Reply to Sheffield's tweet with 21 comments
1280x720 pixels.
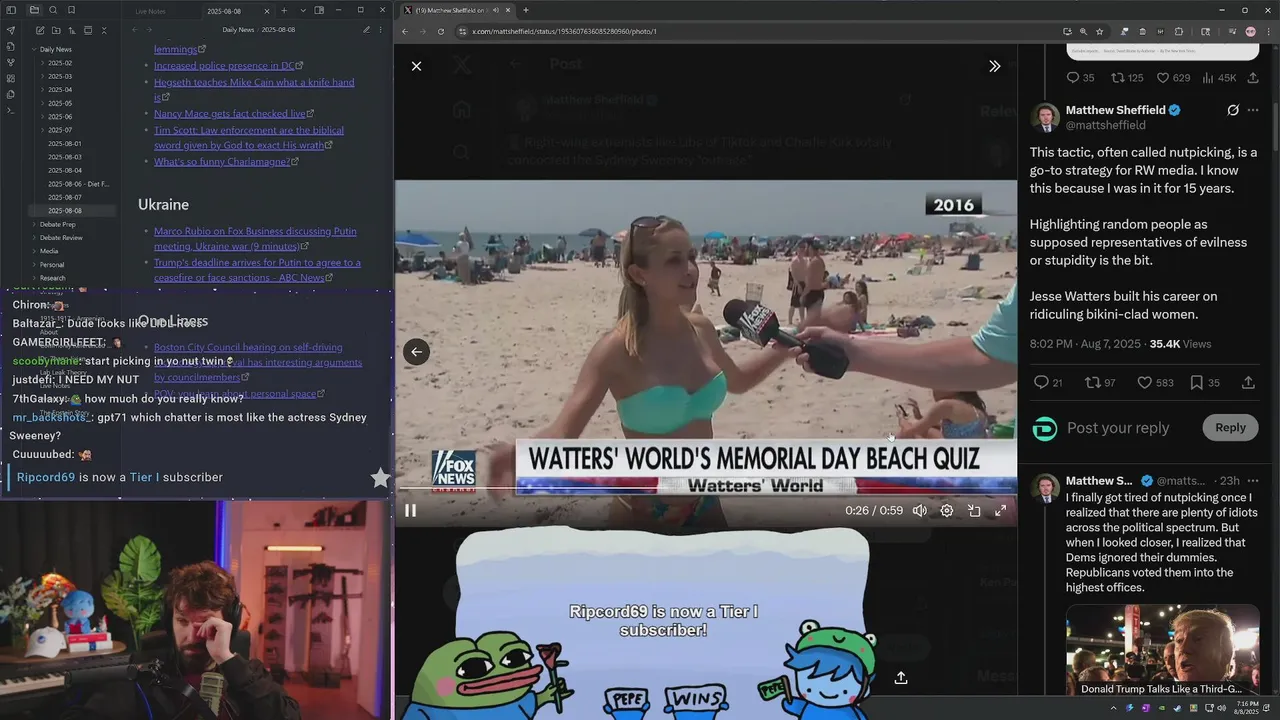pos(1048,383)
